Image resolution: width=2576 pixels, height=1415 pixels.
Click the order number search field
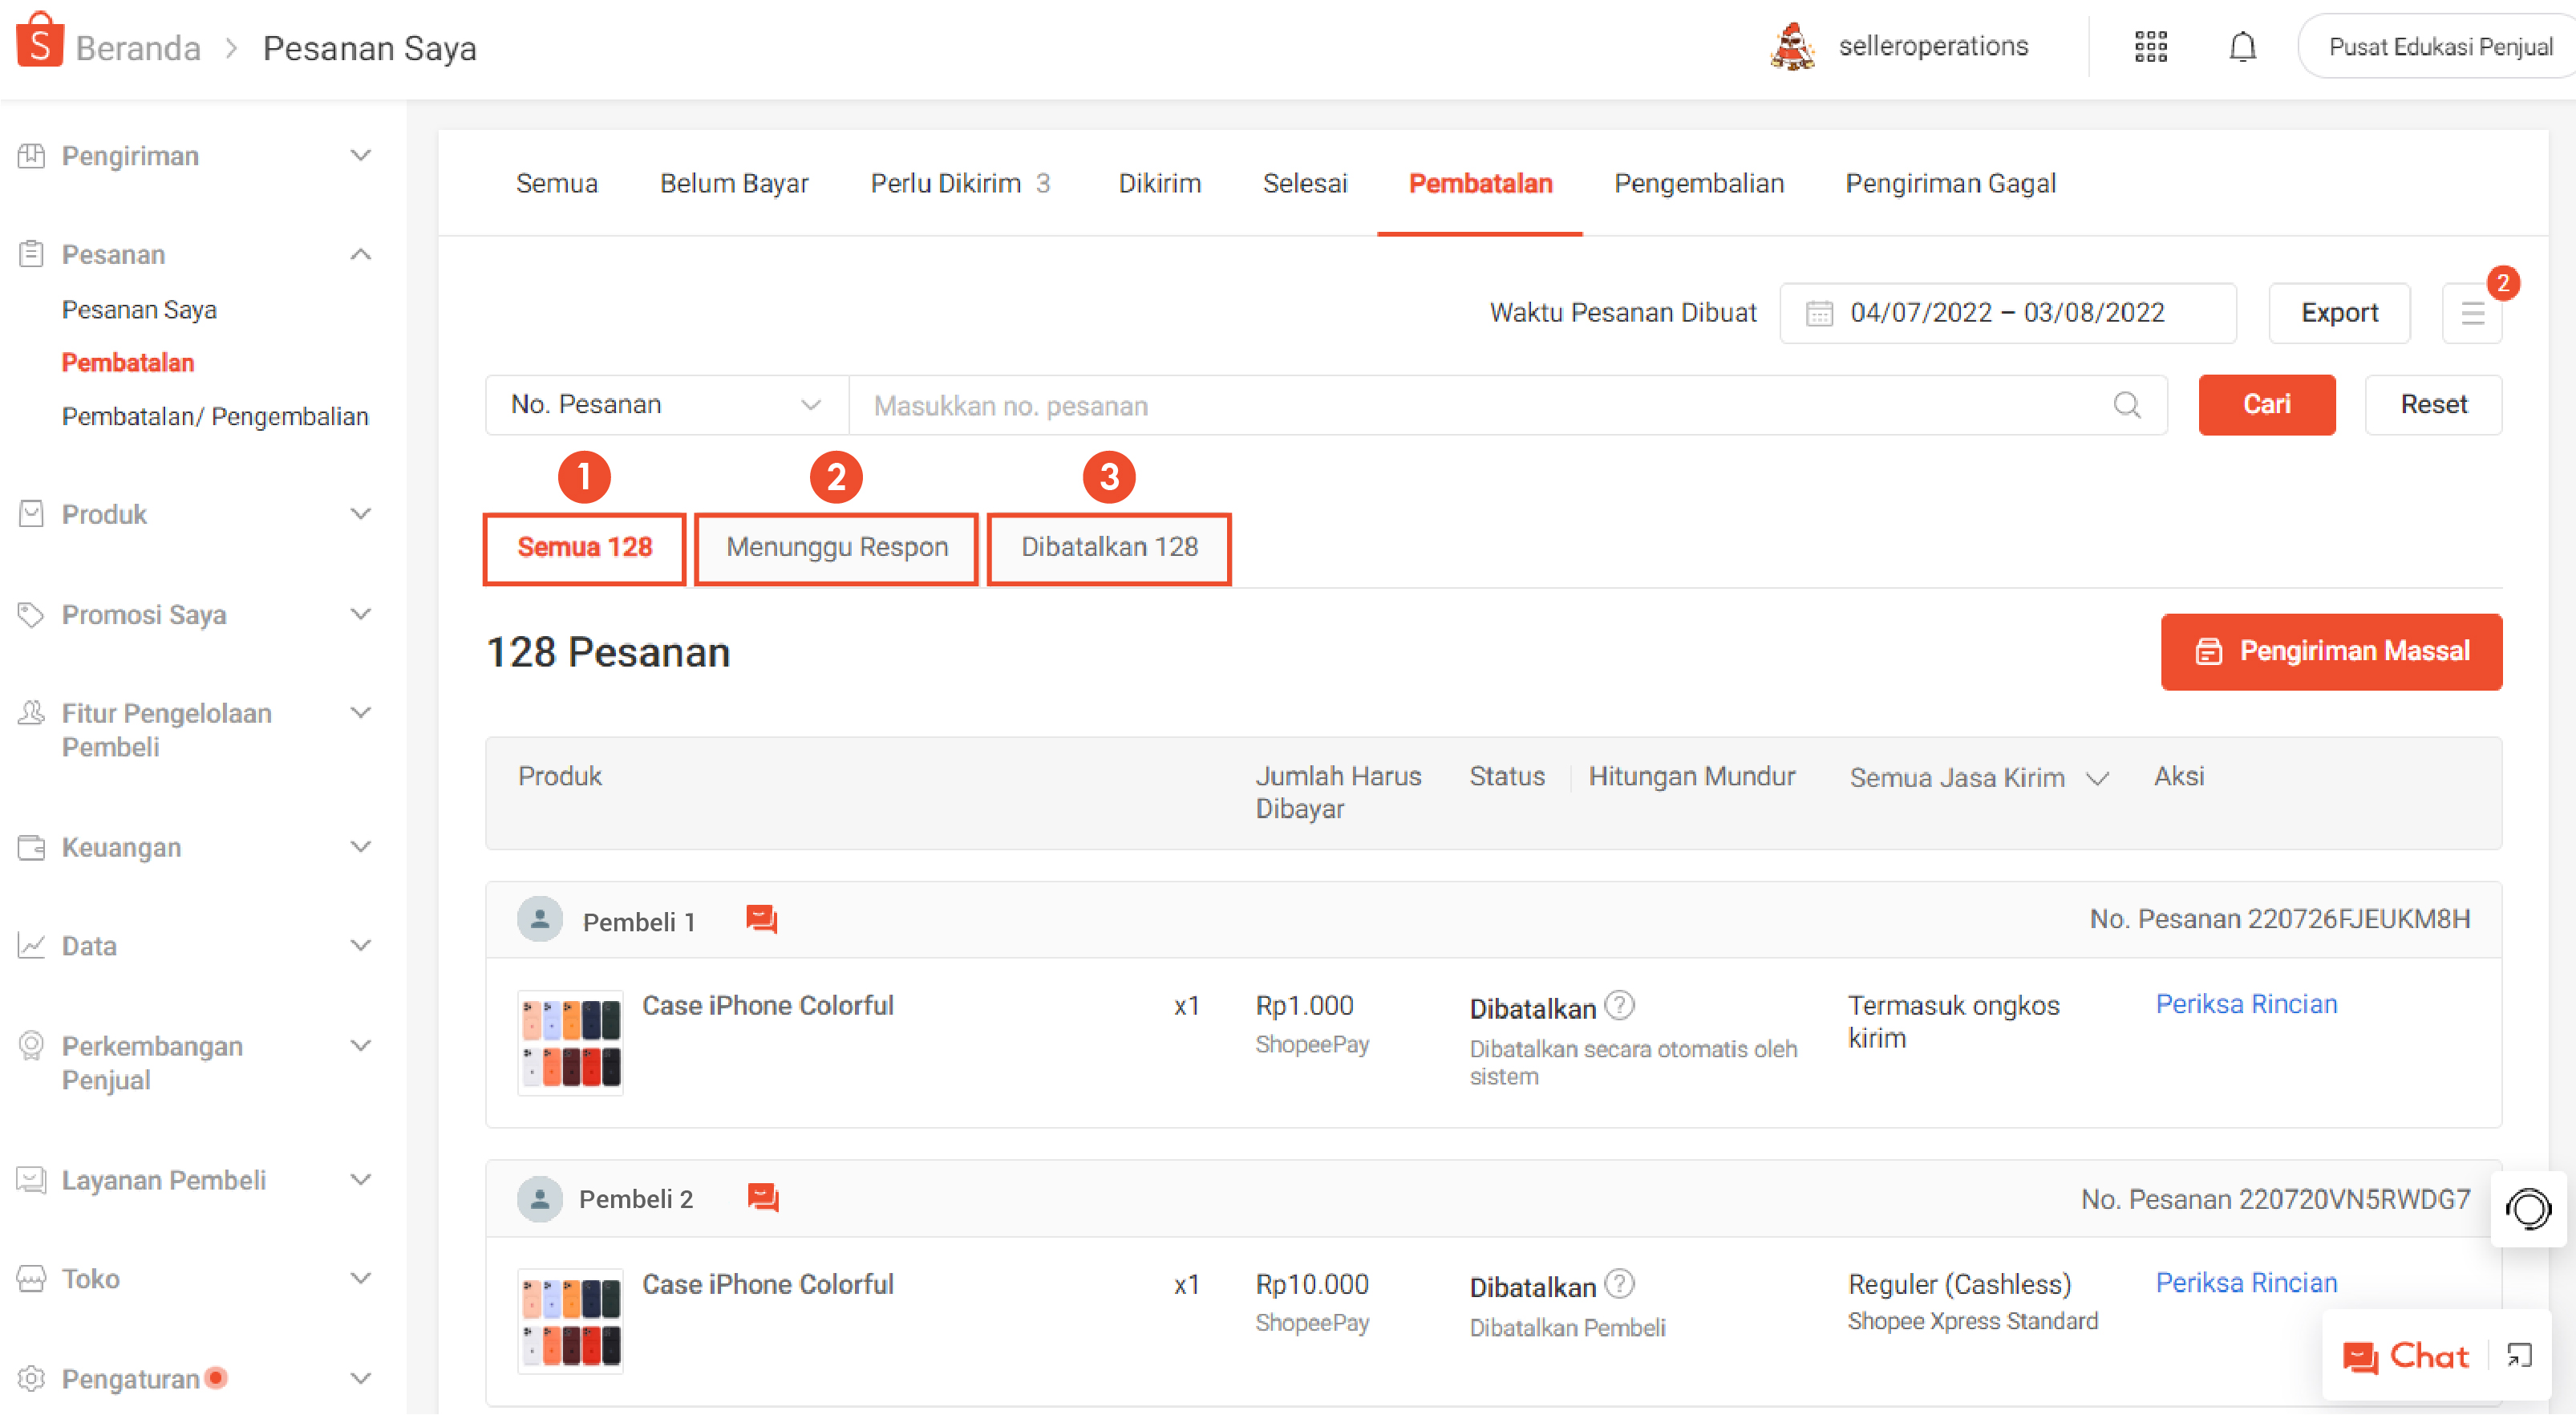(x=1480, y=405)
